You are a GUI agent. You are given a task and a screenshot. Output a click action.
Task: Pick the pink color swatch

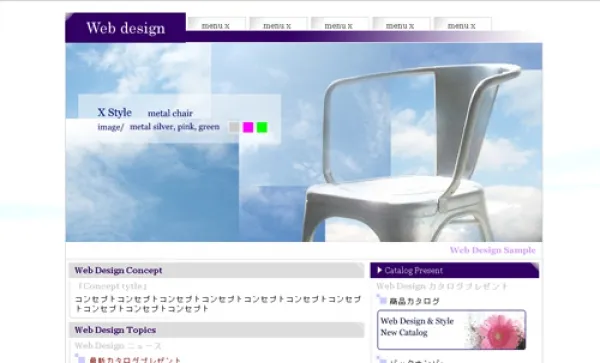pos(248,127)
